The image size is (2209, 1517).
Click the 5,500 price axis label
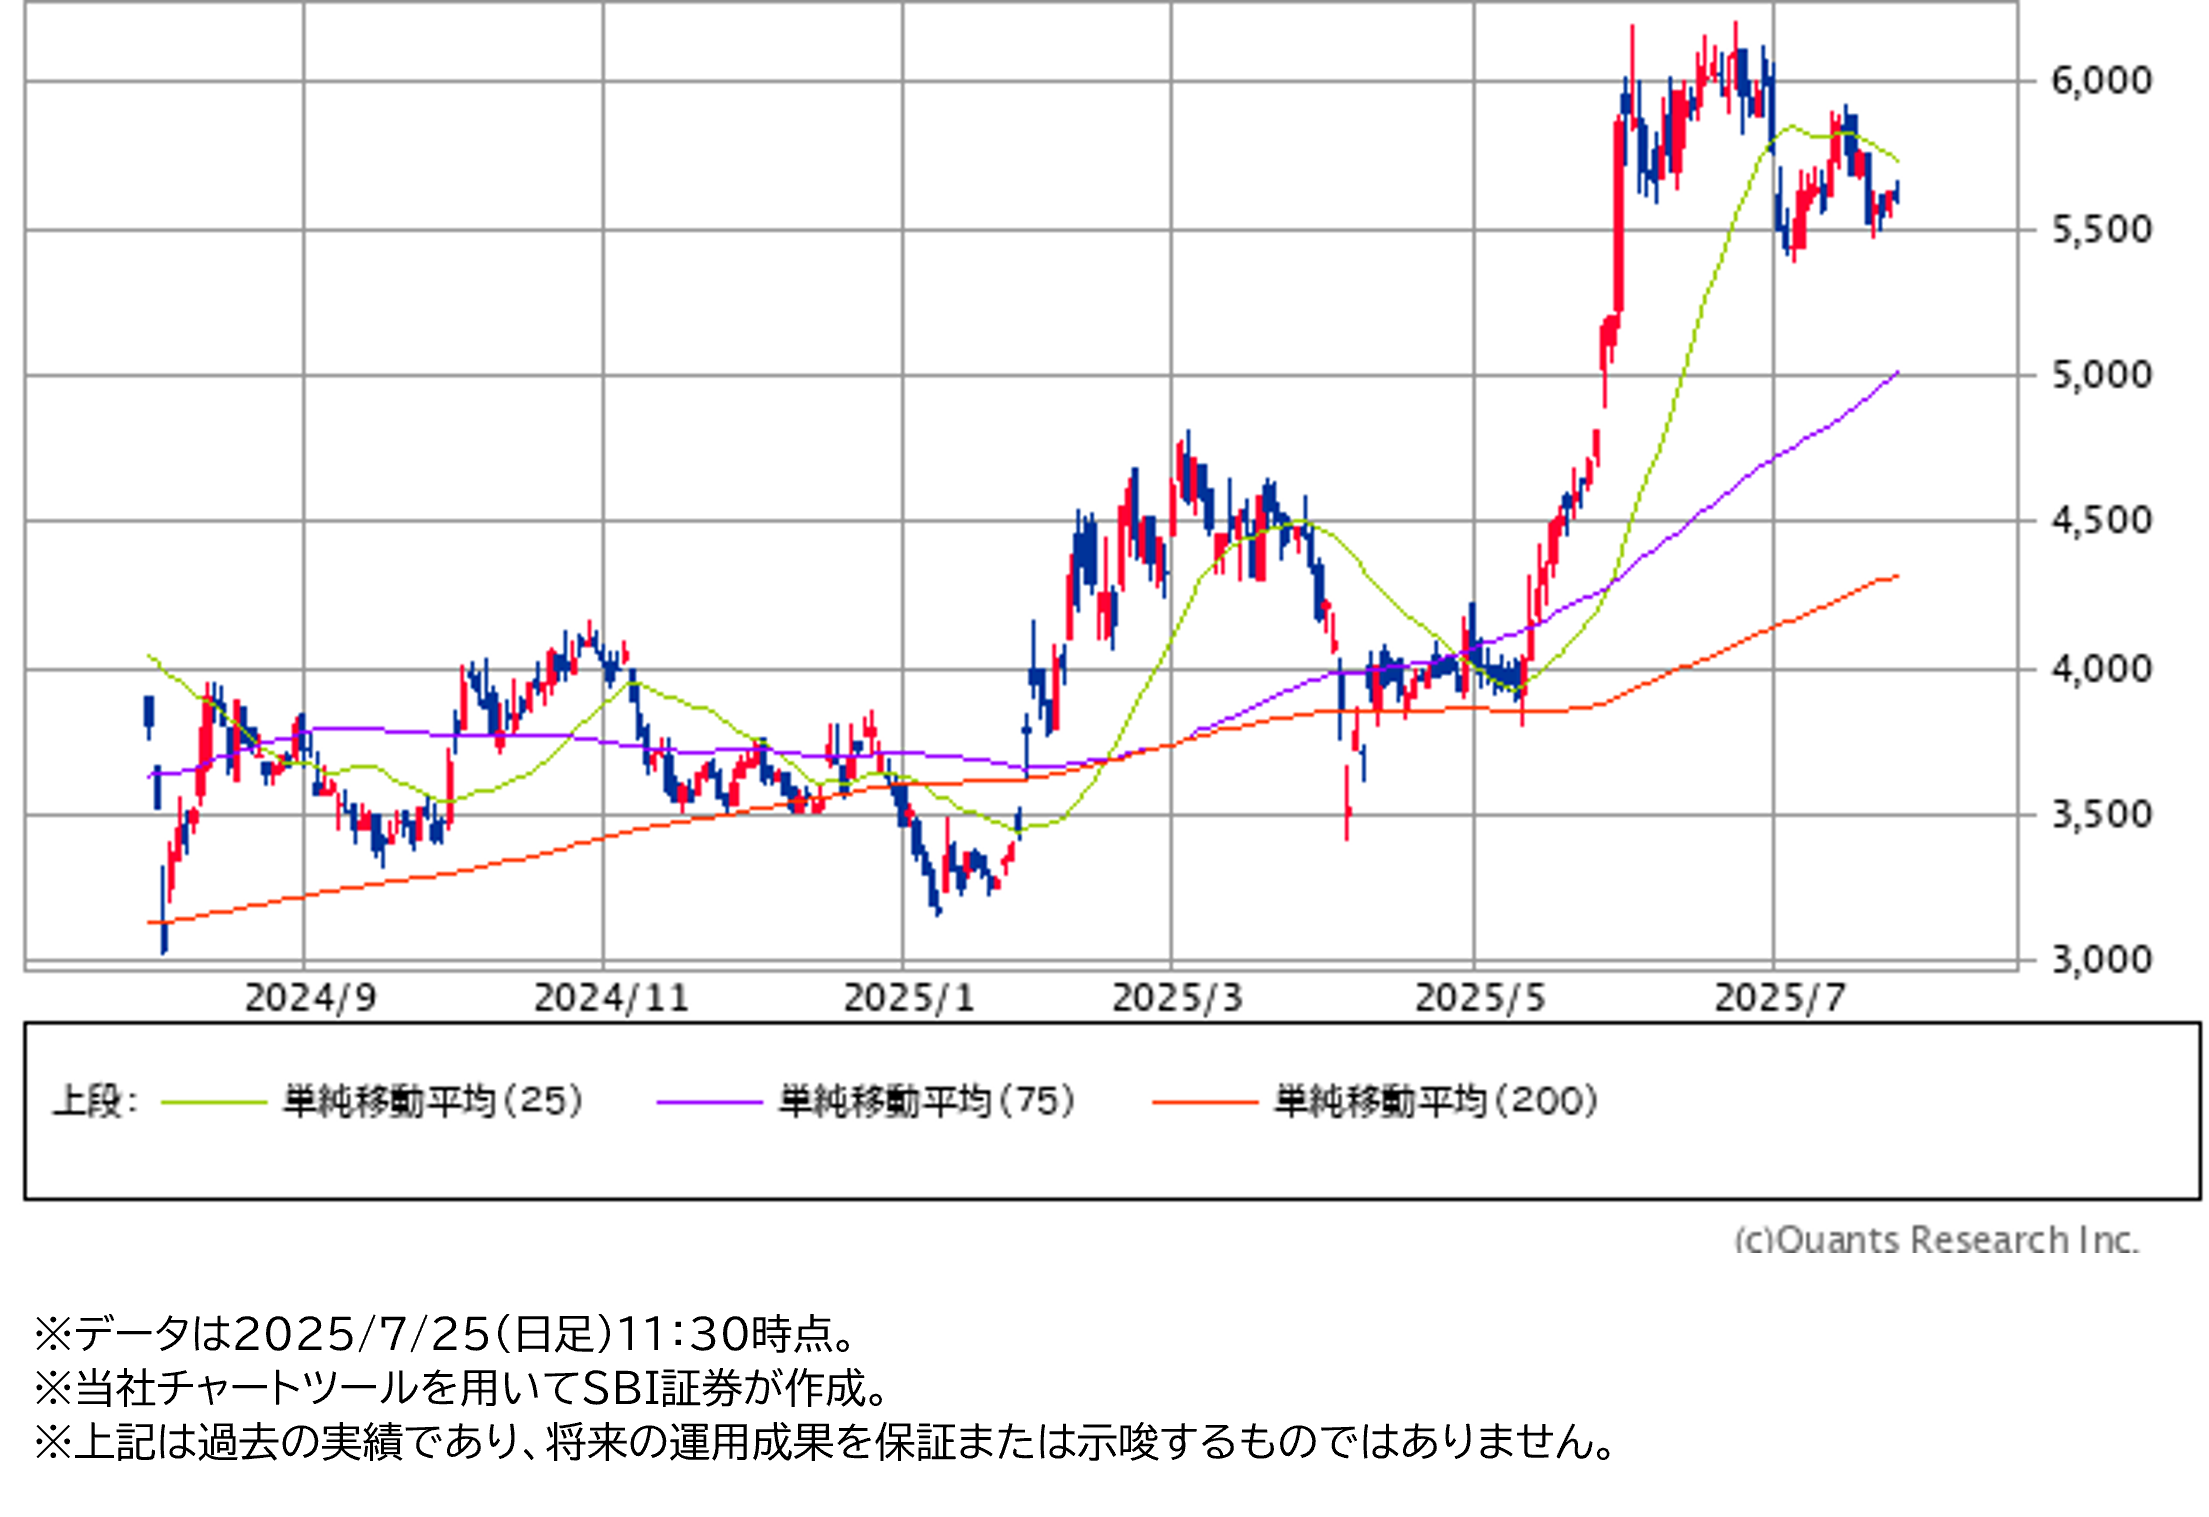[2101, 230]
